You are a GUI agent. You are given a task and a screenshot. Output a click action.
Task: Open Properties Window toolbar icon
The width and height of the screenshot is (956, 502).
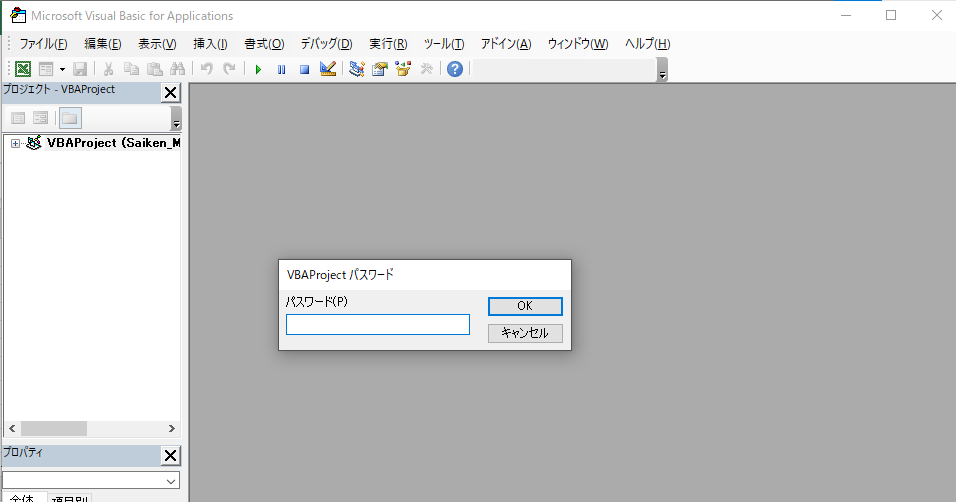380,69
